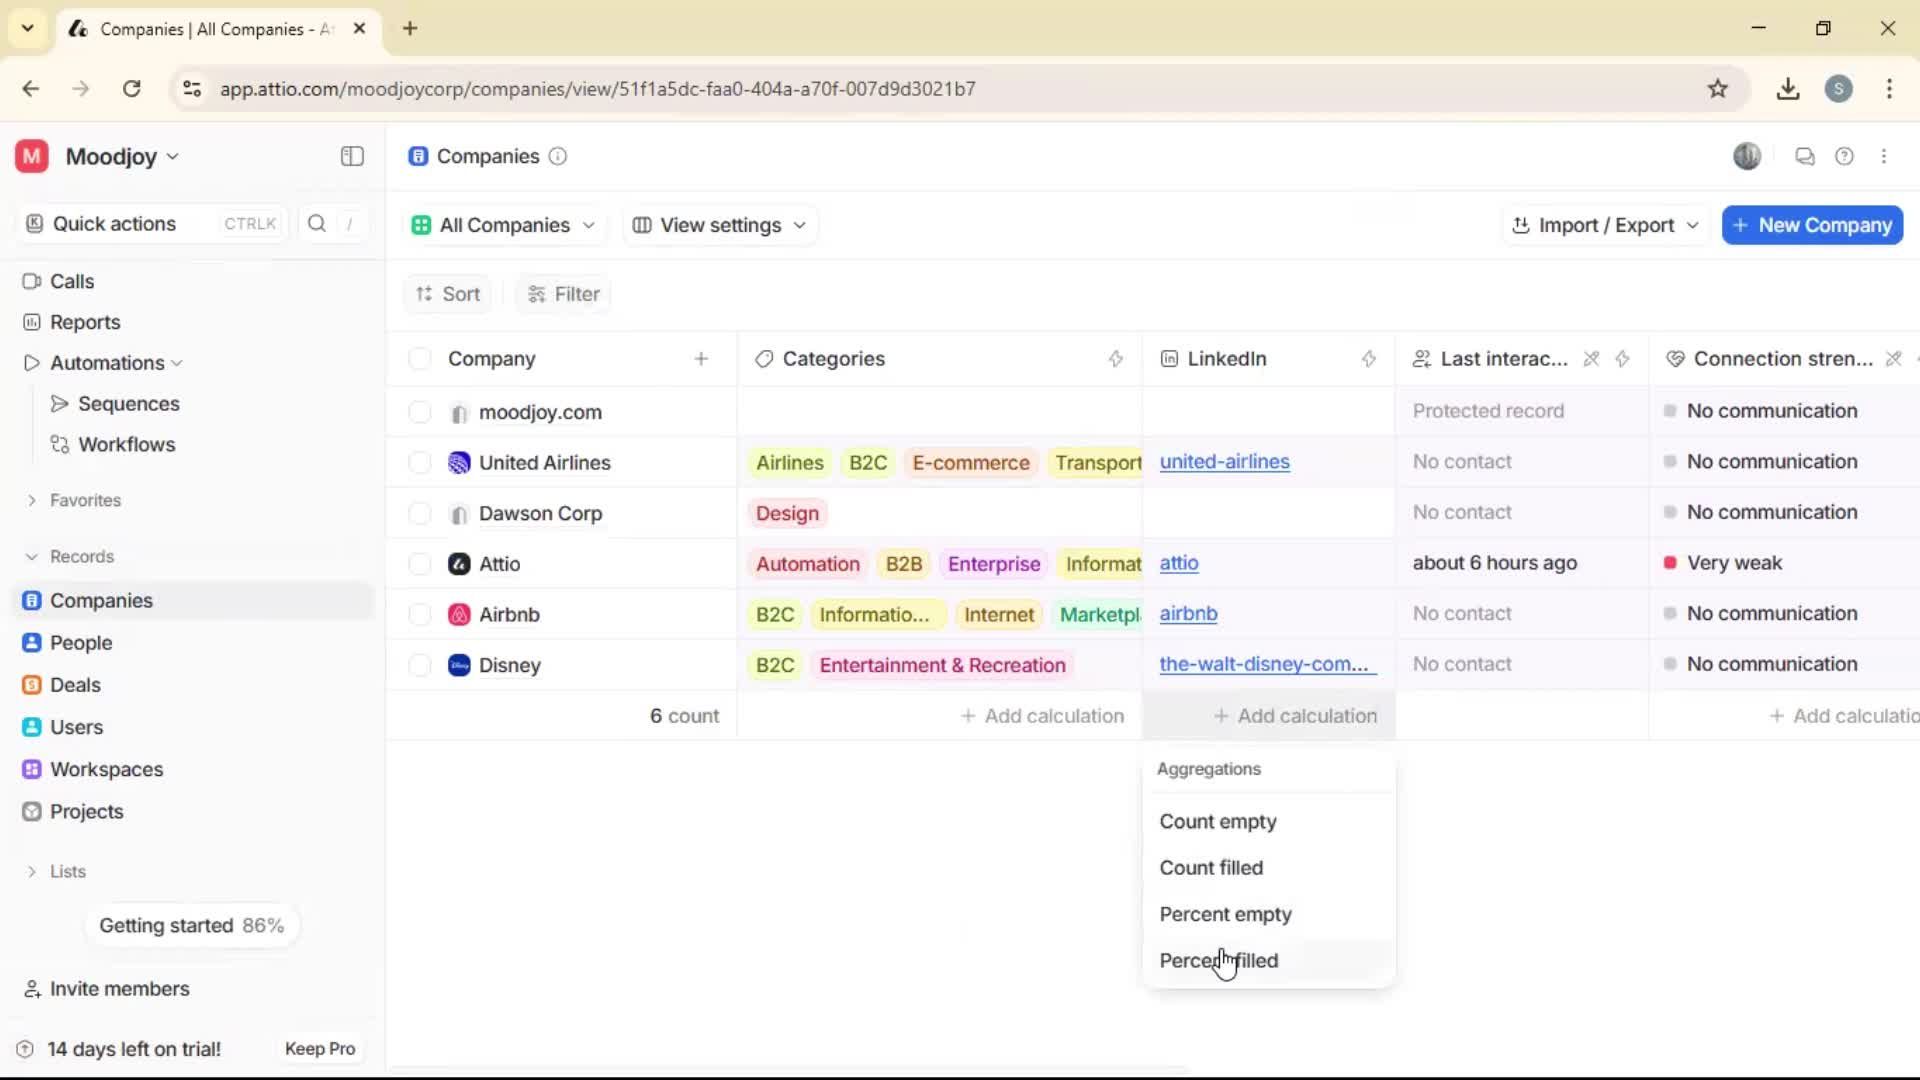Open the help question mark icon
1920x1080 pixels.
[1845, 156]
